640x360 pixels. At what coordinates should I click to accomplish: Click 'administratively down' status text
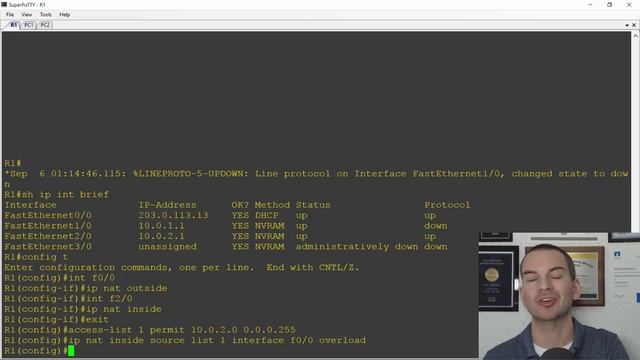pyautogui.click(x=357, y=247)
